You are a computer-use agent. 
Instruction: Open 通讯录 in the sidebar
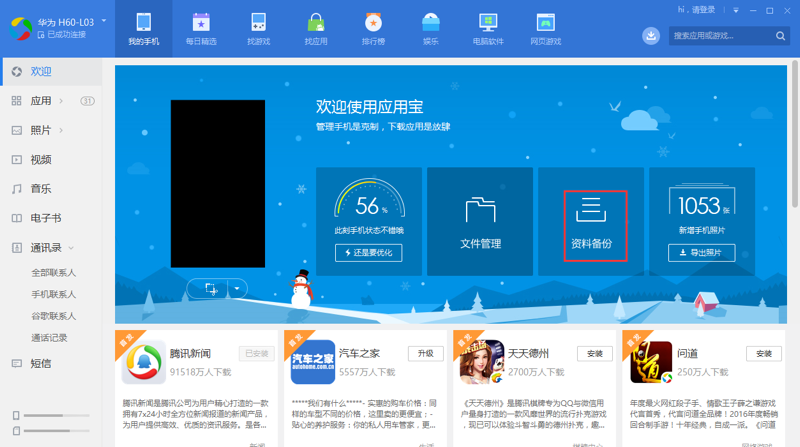coord(46,248)
